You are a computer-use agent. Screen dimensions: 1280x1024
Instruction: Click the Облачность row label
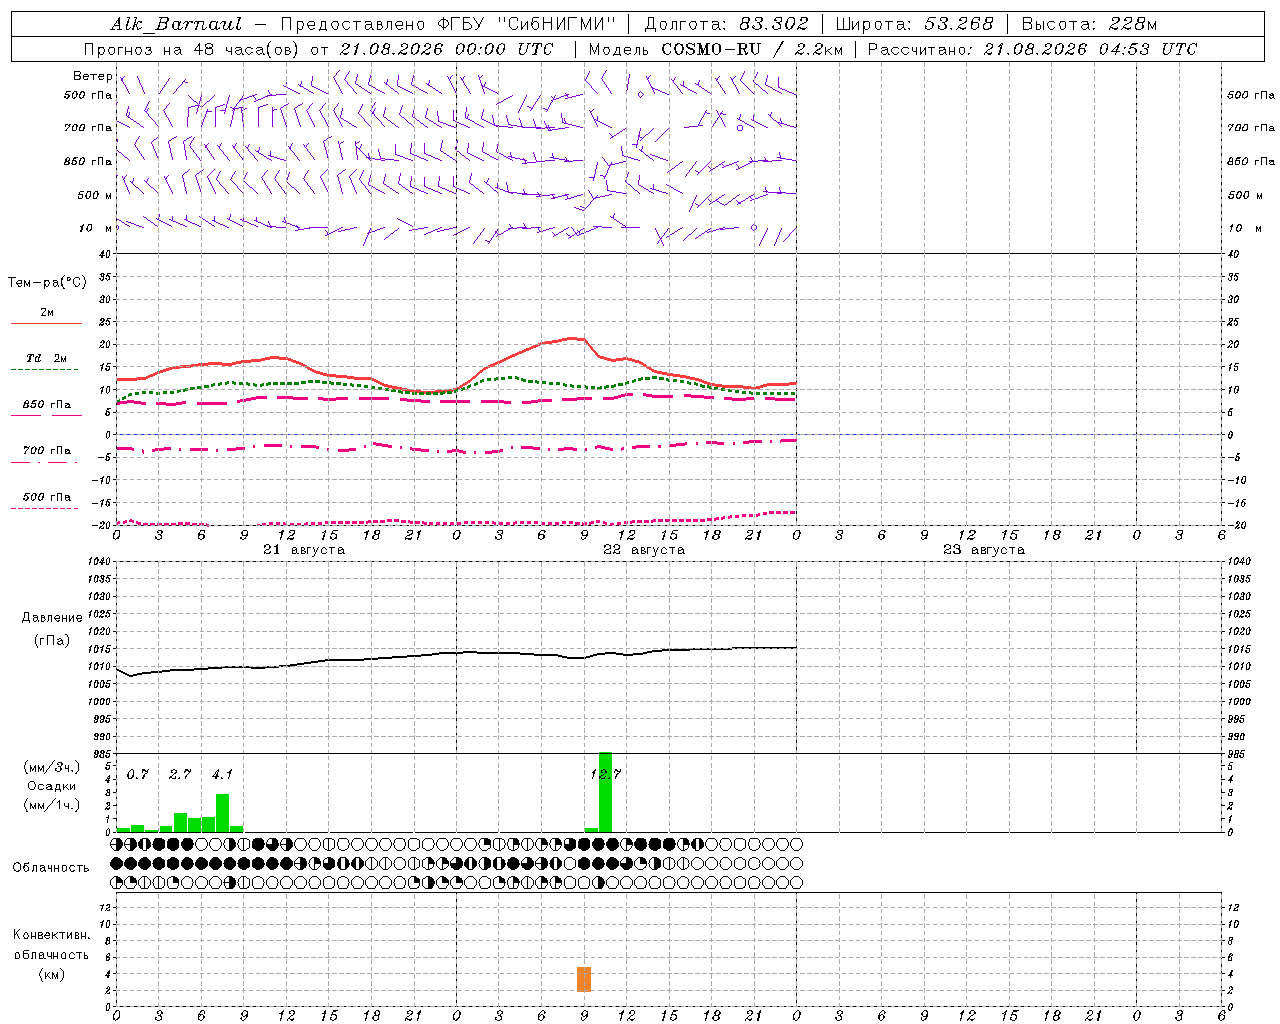[x=51, y=867]
